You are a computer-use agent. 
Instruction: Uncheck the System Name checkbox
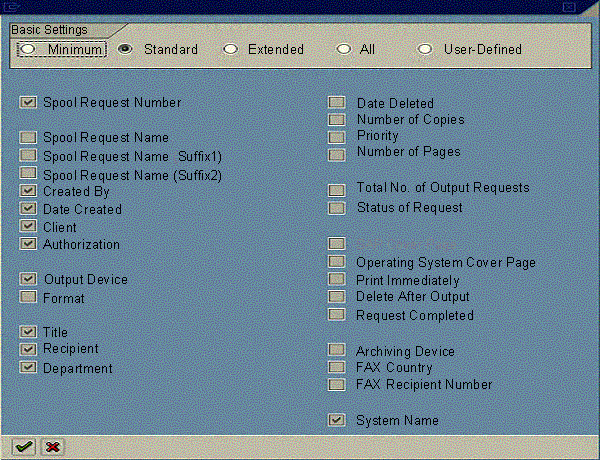337,421
